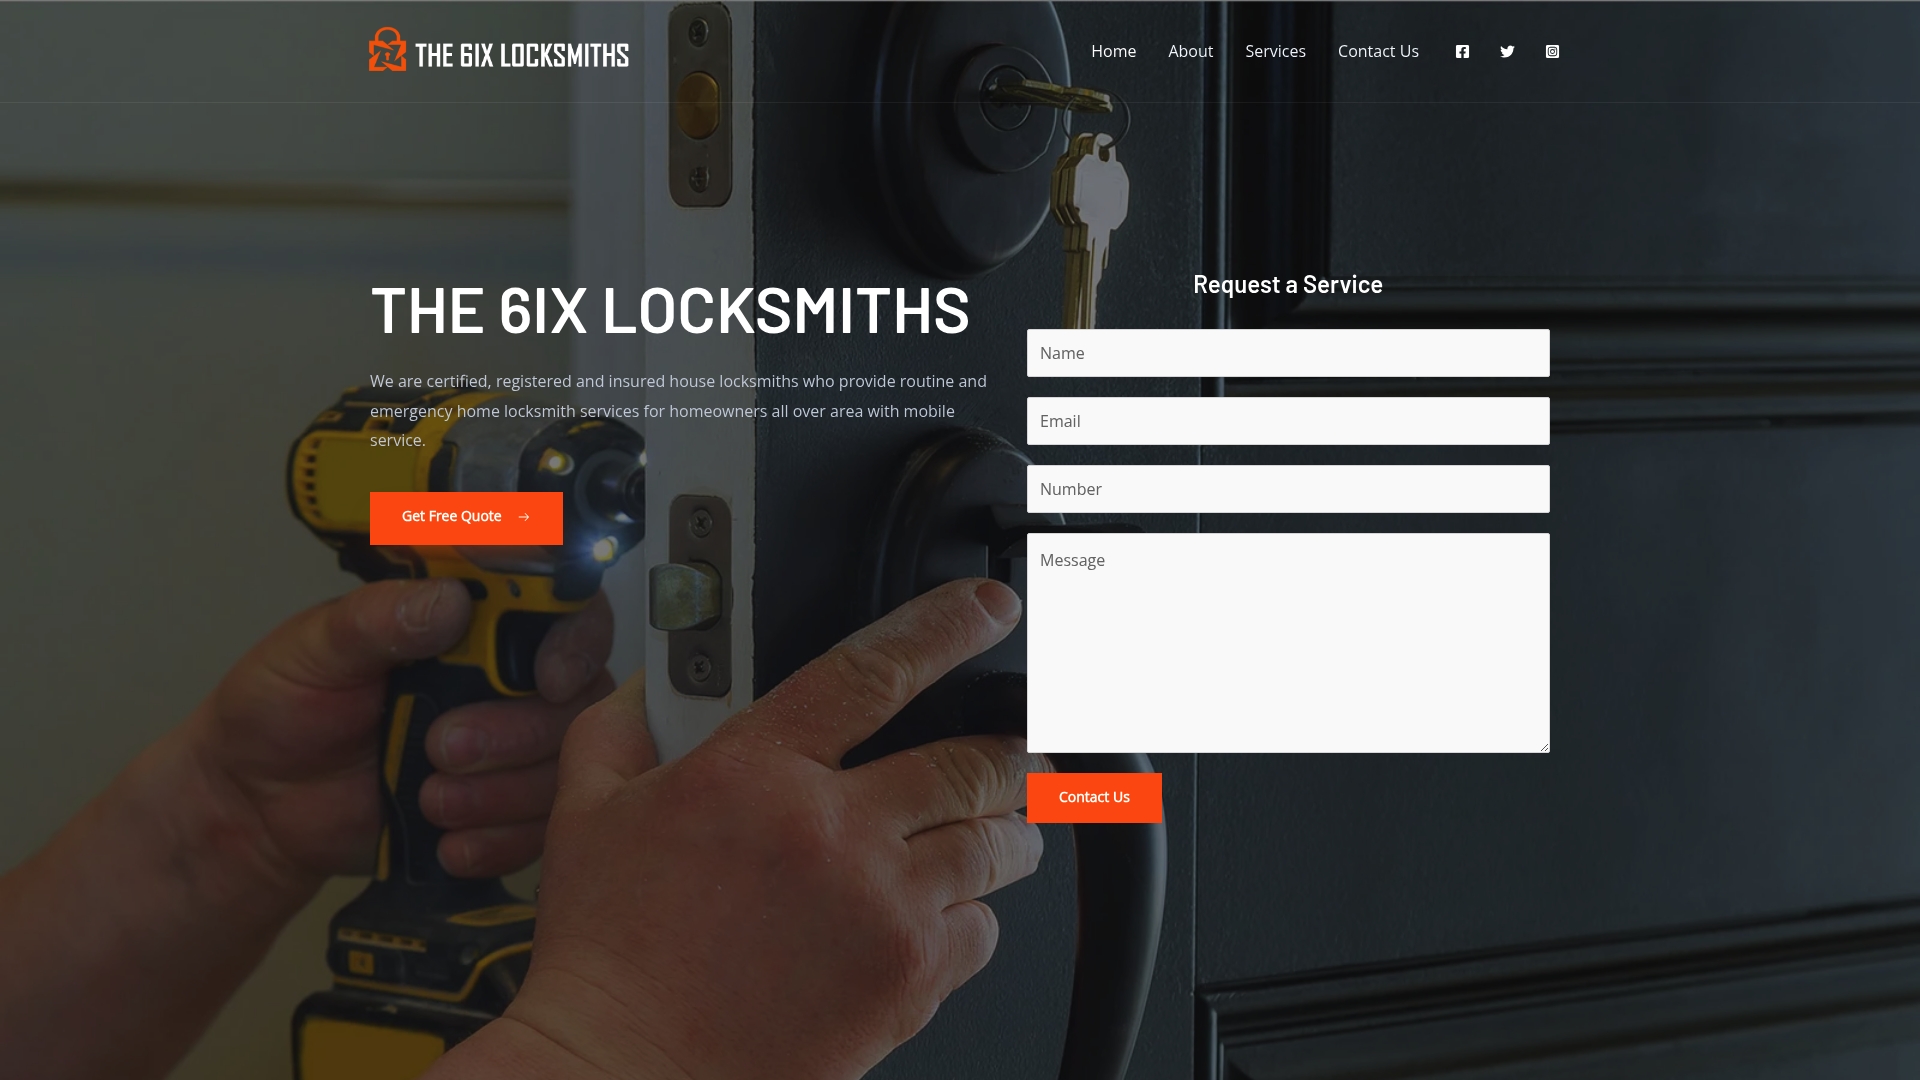Click the orange padlock logo icon
This screenshot has height=1080, width=1920.
[x=386, y=49]
